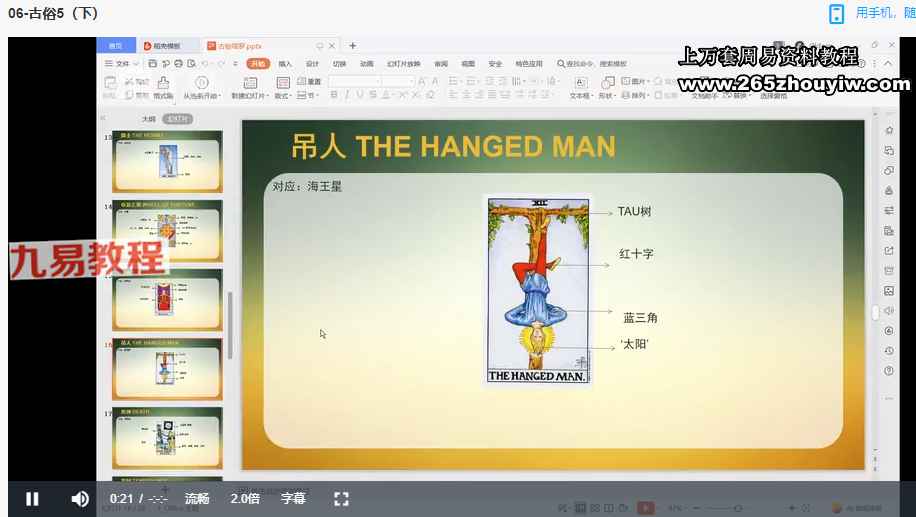The image size is (916, 517).
Task: Click the 红十字 label
Action: click(x=636, y=254)
